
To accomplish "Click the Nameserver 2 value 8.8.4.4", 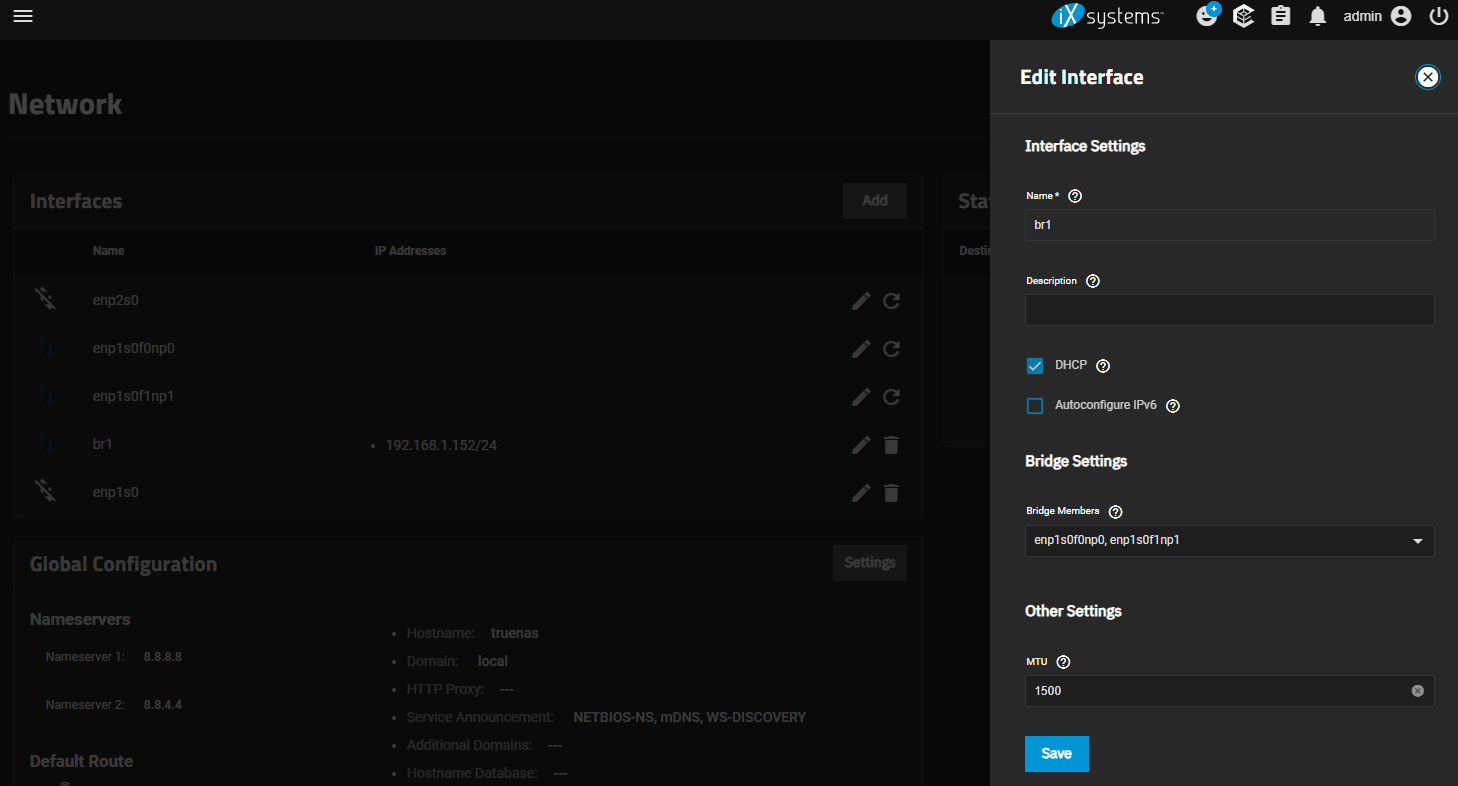I will click(163, 705).
